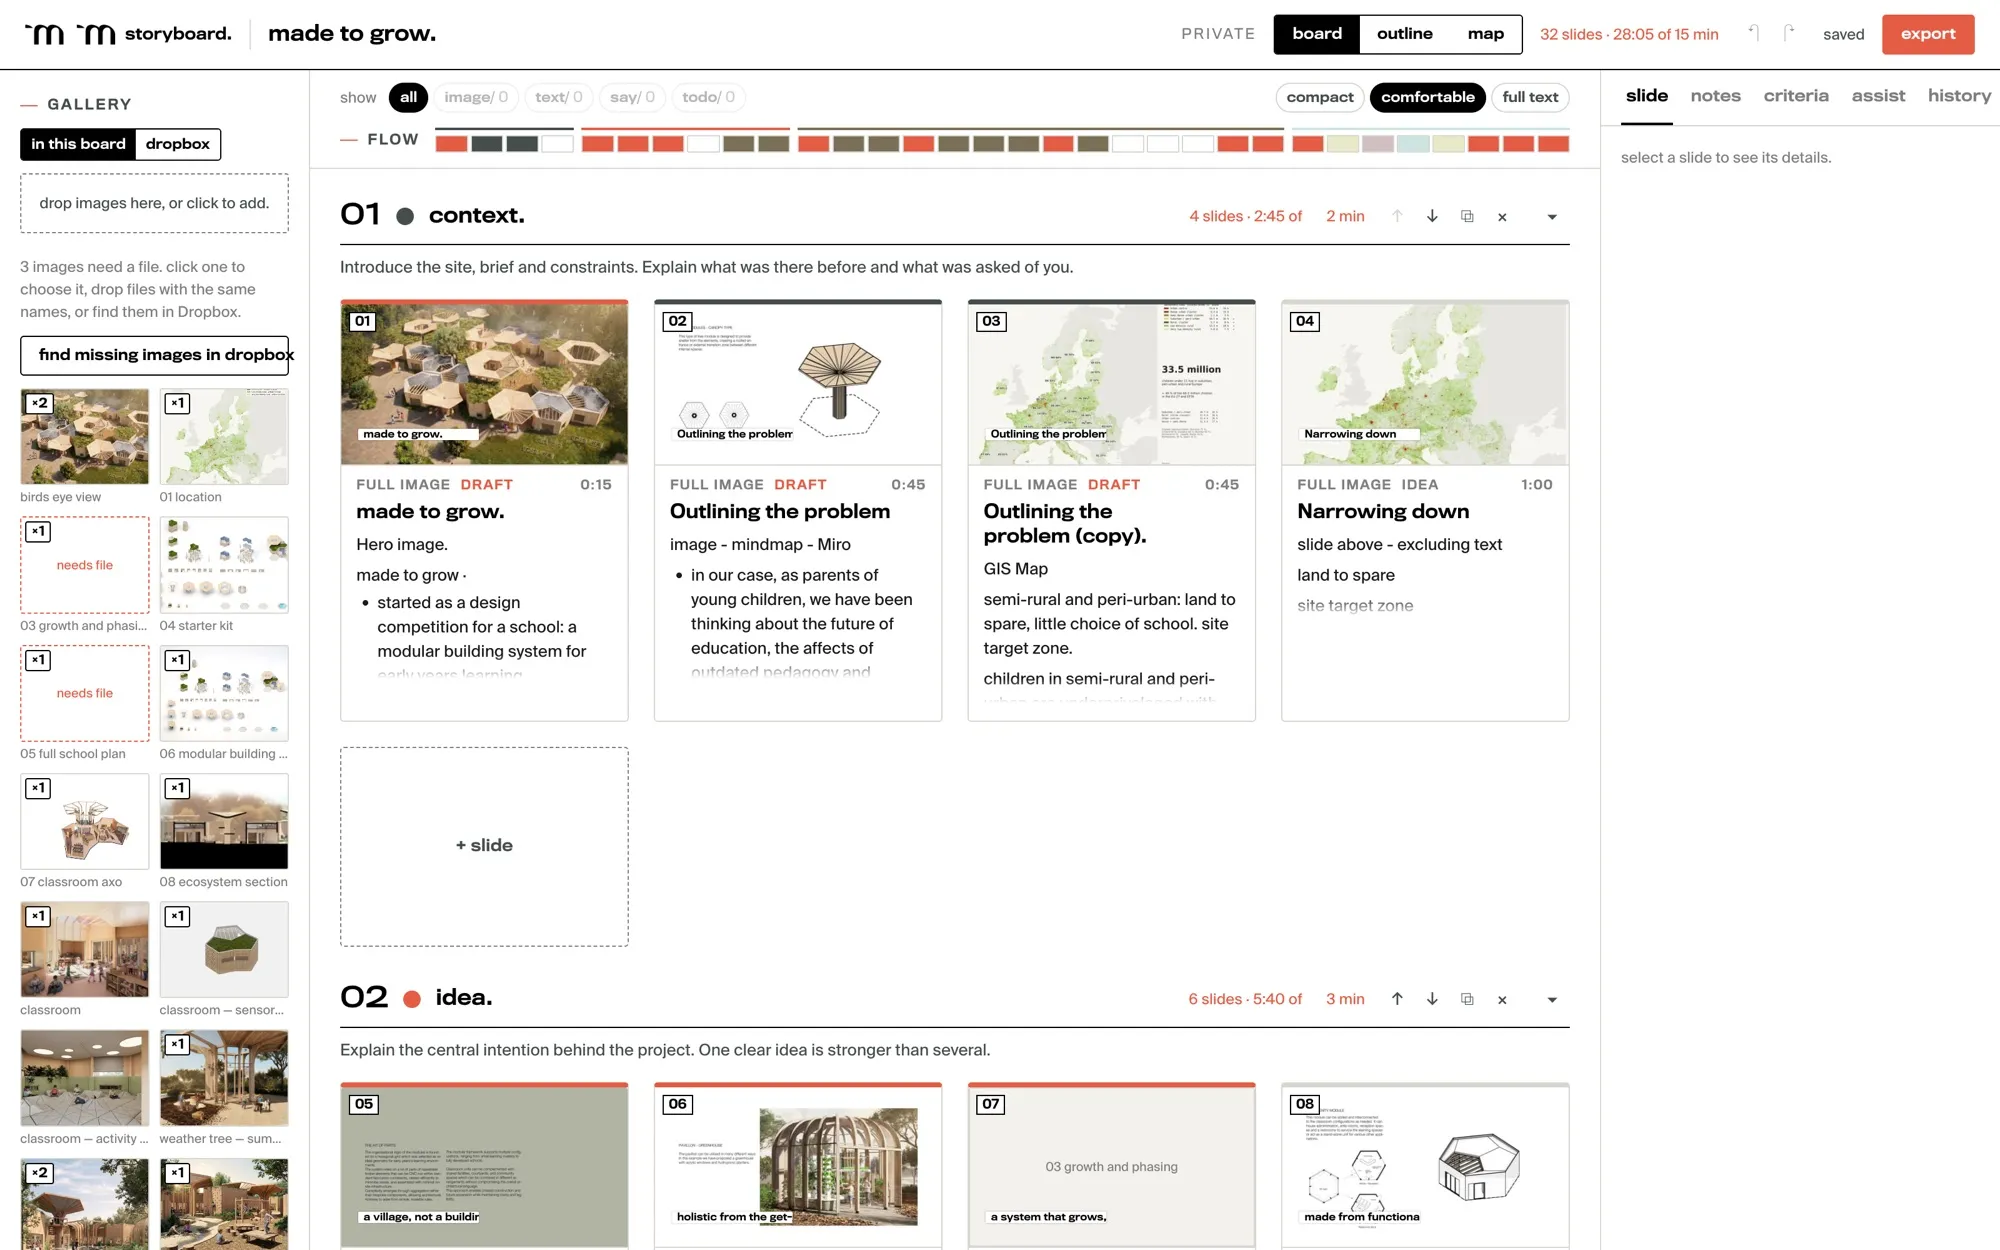The image size is (2000, 1250).
Task: Duplicate the context section
Action: (1467, 216)
